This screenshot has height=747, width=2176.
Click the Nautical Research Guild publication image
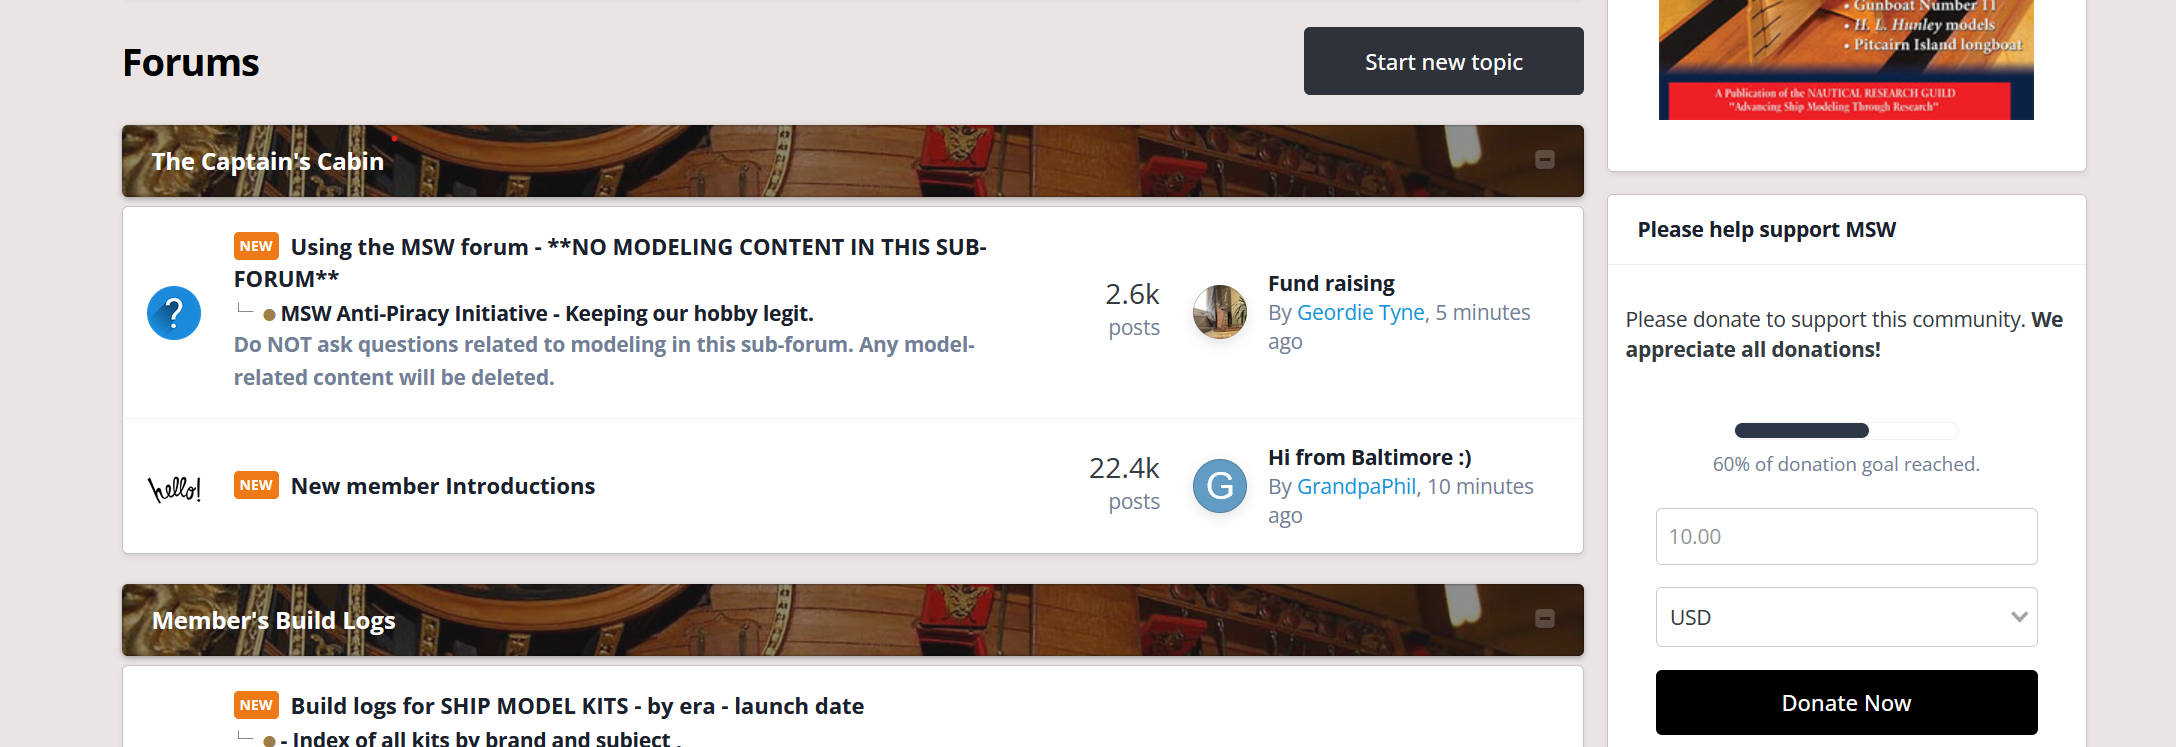pos(1846,60)
